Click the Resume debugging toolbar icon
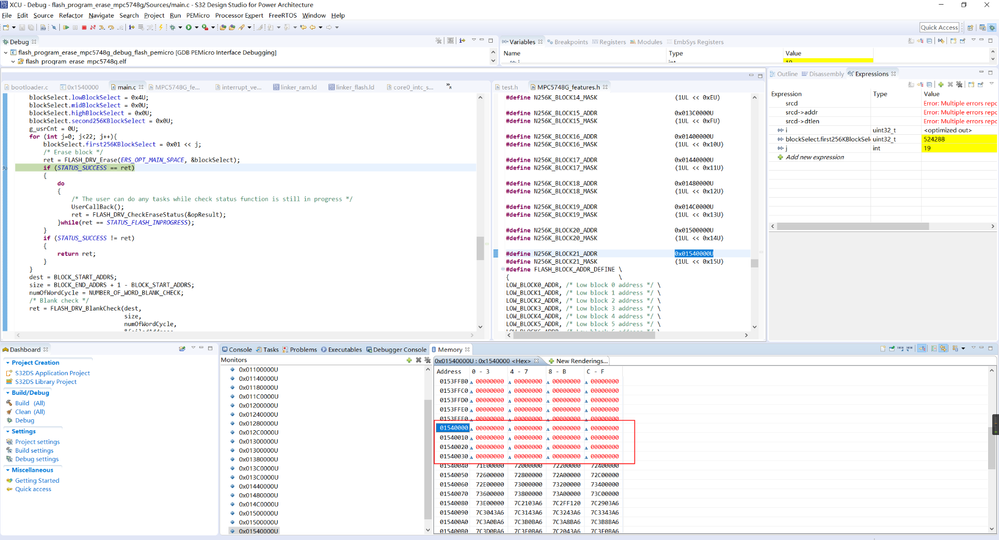The width and height of the screenshot is (999, 540). tap(66, 27)
